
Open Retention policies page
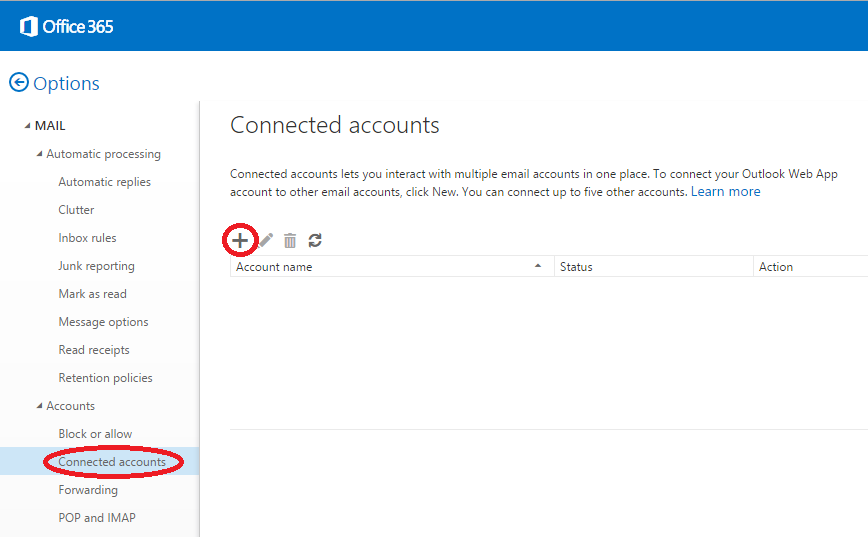pyautogui.click(x=105, y=378)
